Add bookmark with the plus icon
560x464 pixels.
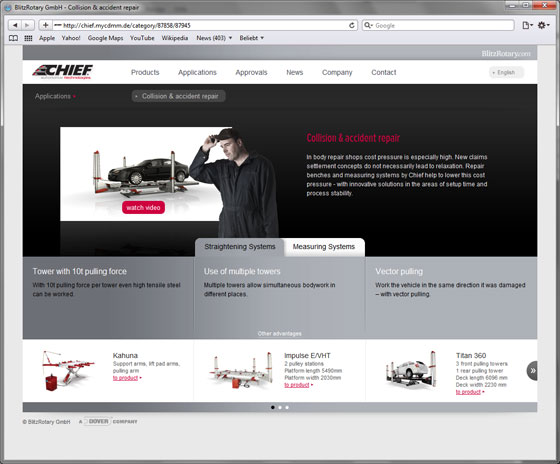click(x=45, y=25)
